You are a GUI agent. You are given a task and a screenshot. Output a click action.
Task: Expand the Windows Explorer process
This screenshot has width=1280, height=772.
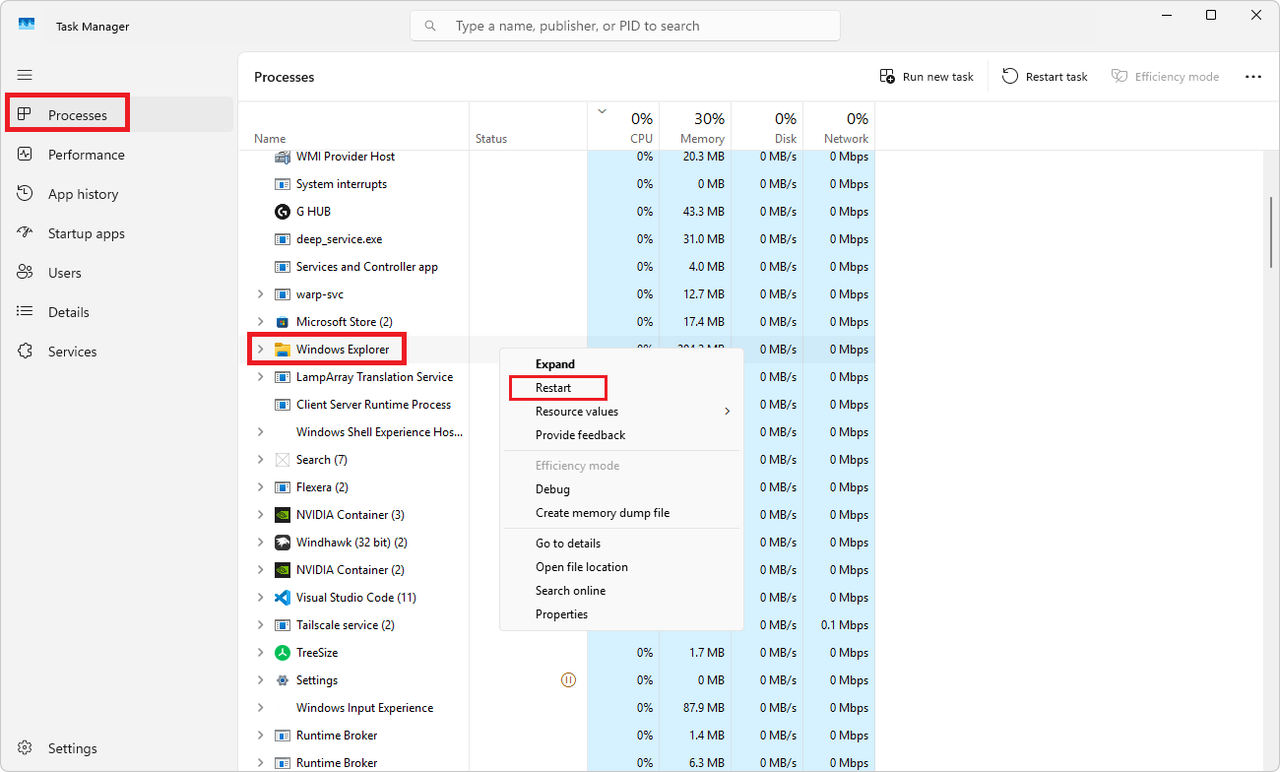(x=260, y=350)
